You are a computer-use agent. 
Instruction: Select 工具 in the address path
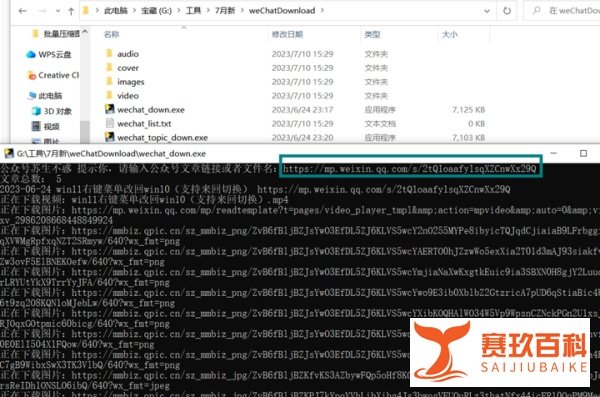pyautogui.click(x=193, y=10)
